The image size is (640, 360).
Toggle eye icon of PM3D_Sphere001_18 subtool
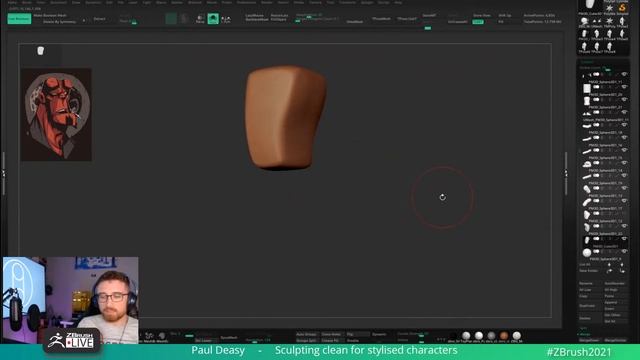[x=624, y=125]
